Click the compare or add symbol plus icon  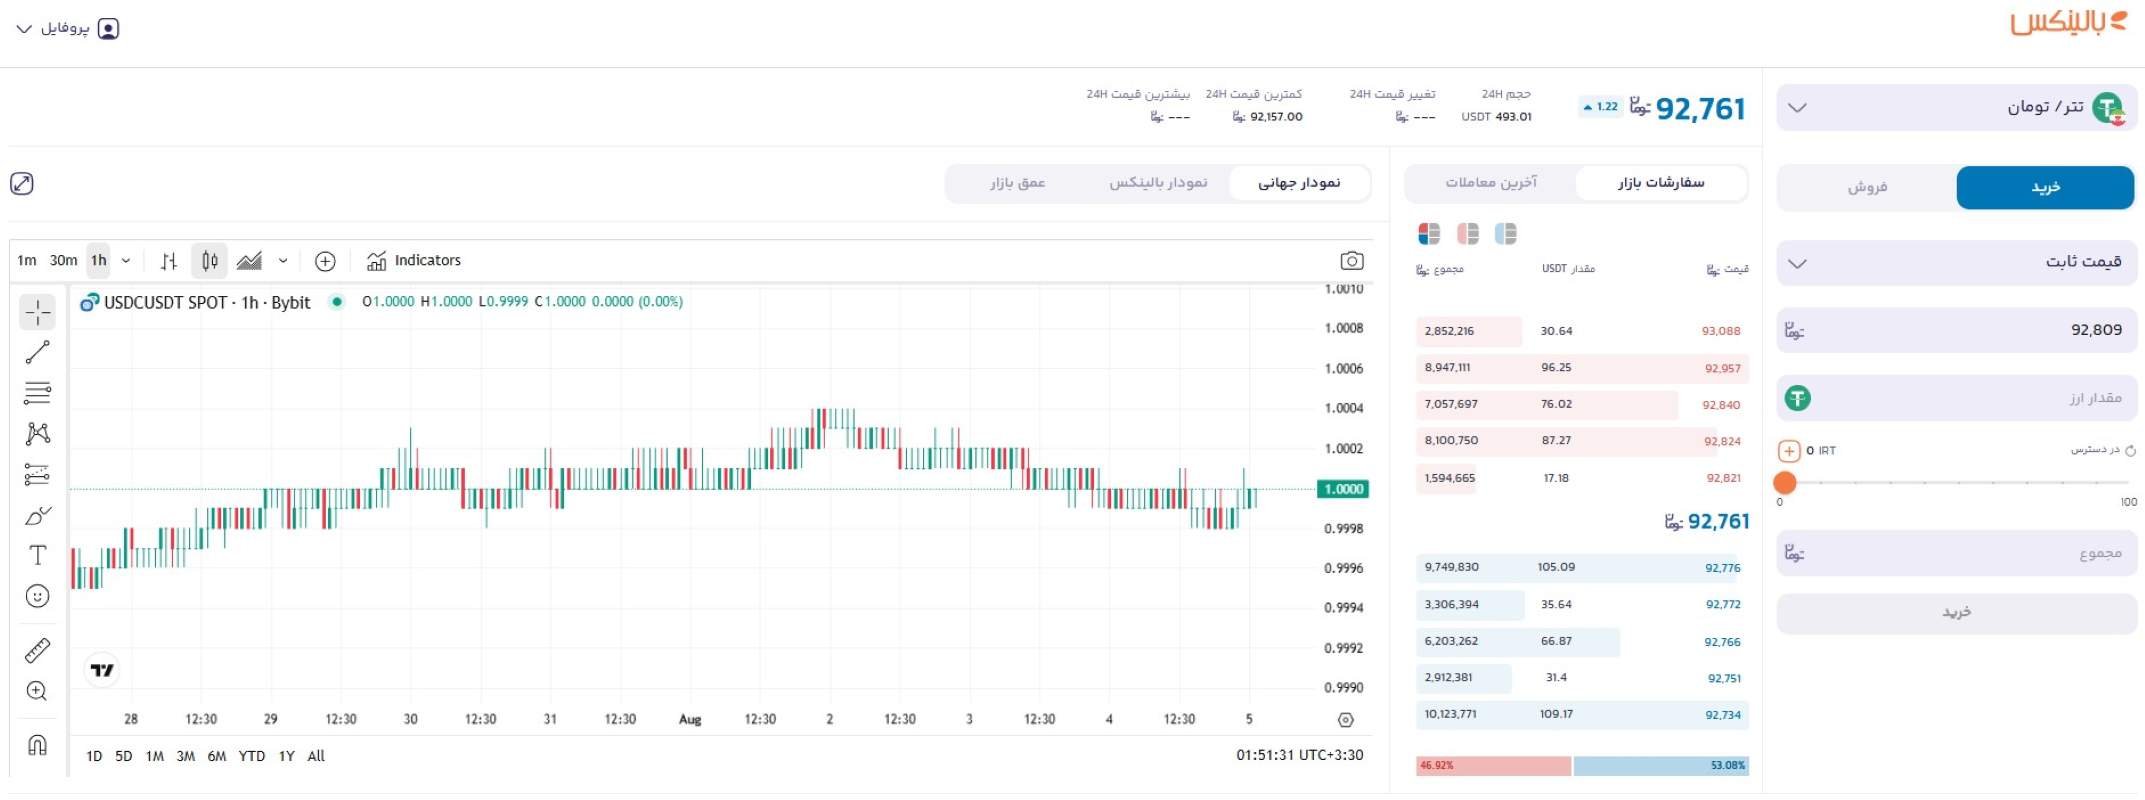[325, 261]
